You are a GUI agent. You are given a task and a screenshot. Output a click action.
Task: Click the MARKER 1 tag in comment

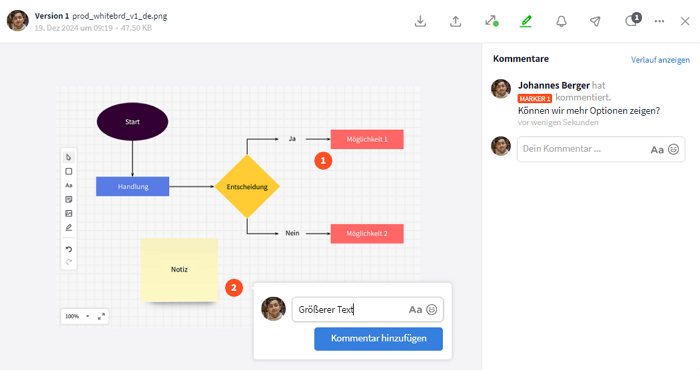(x=535, y=98)
